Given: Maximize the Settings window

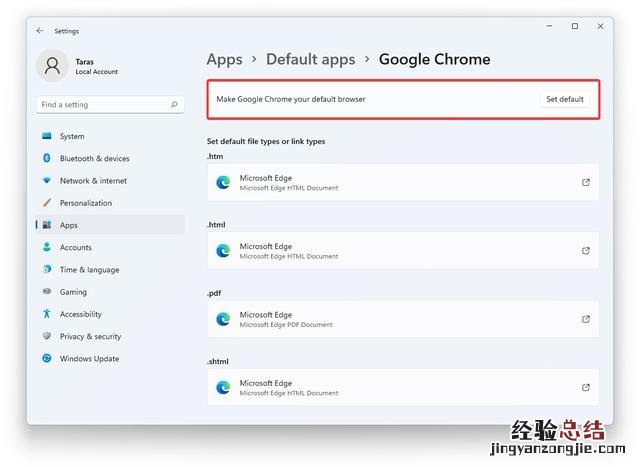Looking at the screenshot, I should [574, 26].
